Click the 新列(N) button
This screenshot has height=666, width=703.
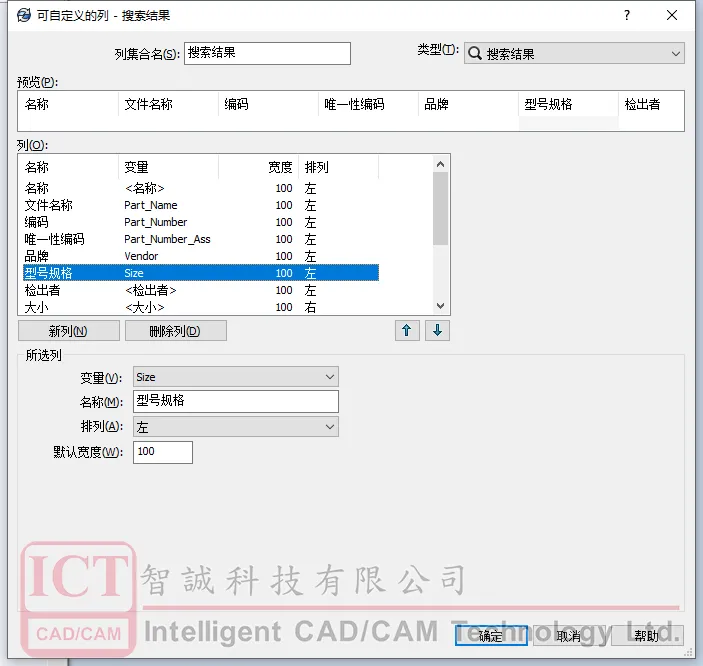click(69, 331)
